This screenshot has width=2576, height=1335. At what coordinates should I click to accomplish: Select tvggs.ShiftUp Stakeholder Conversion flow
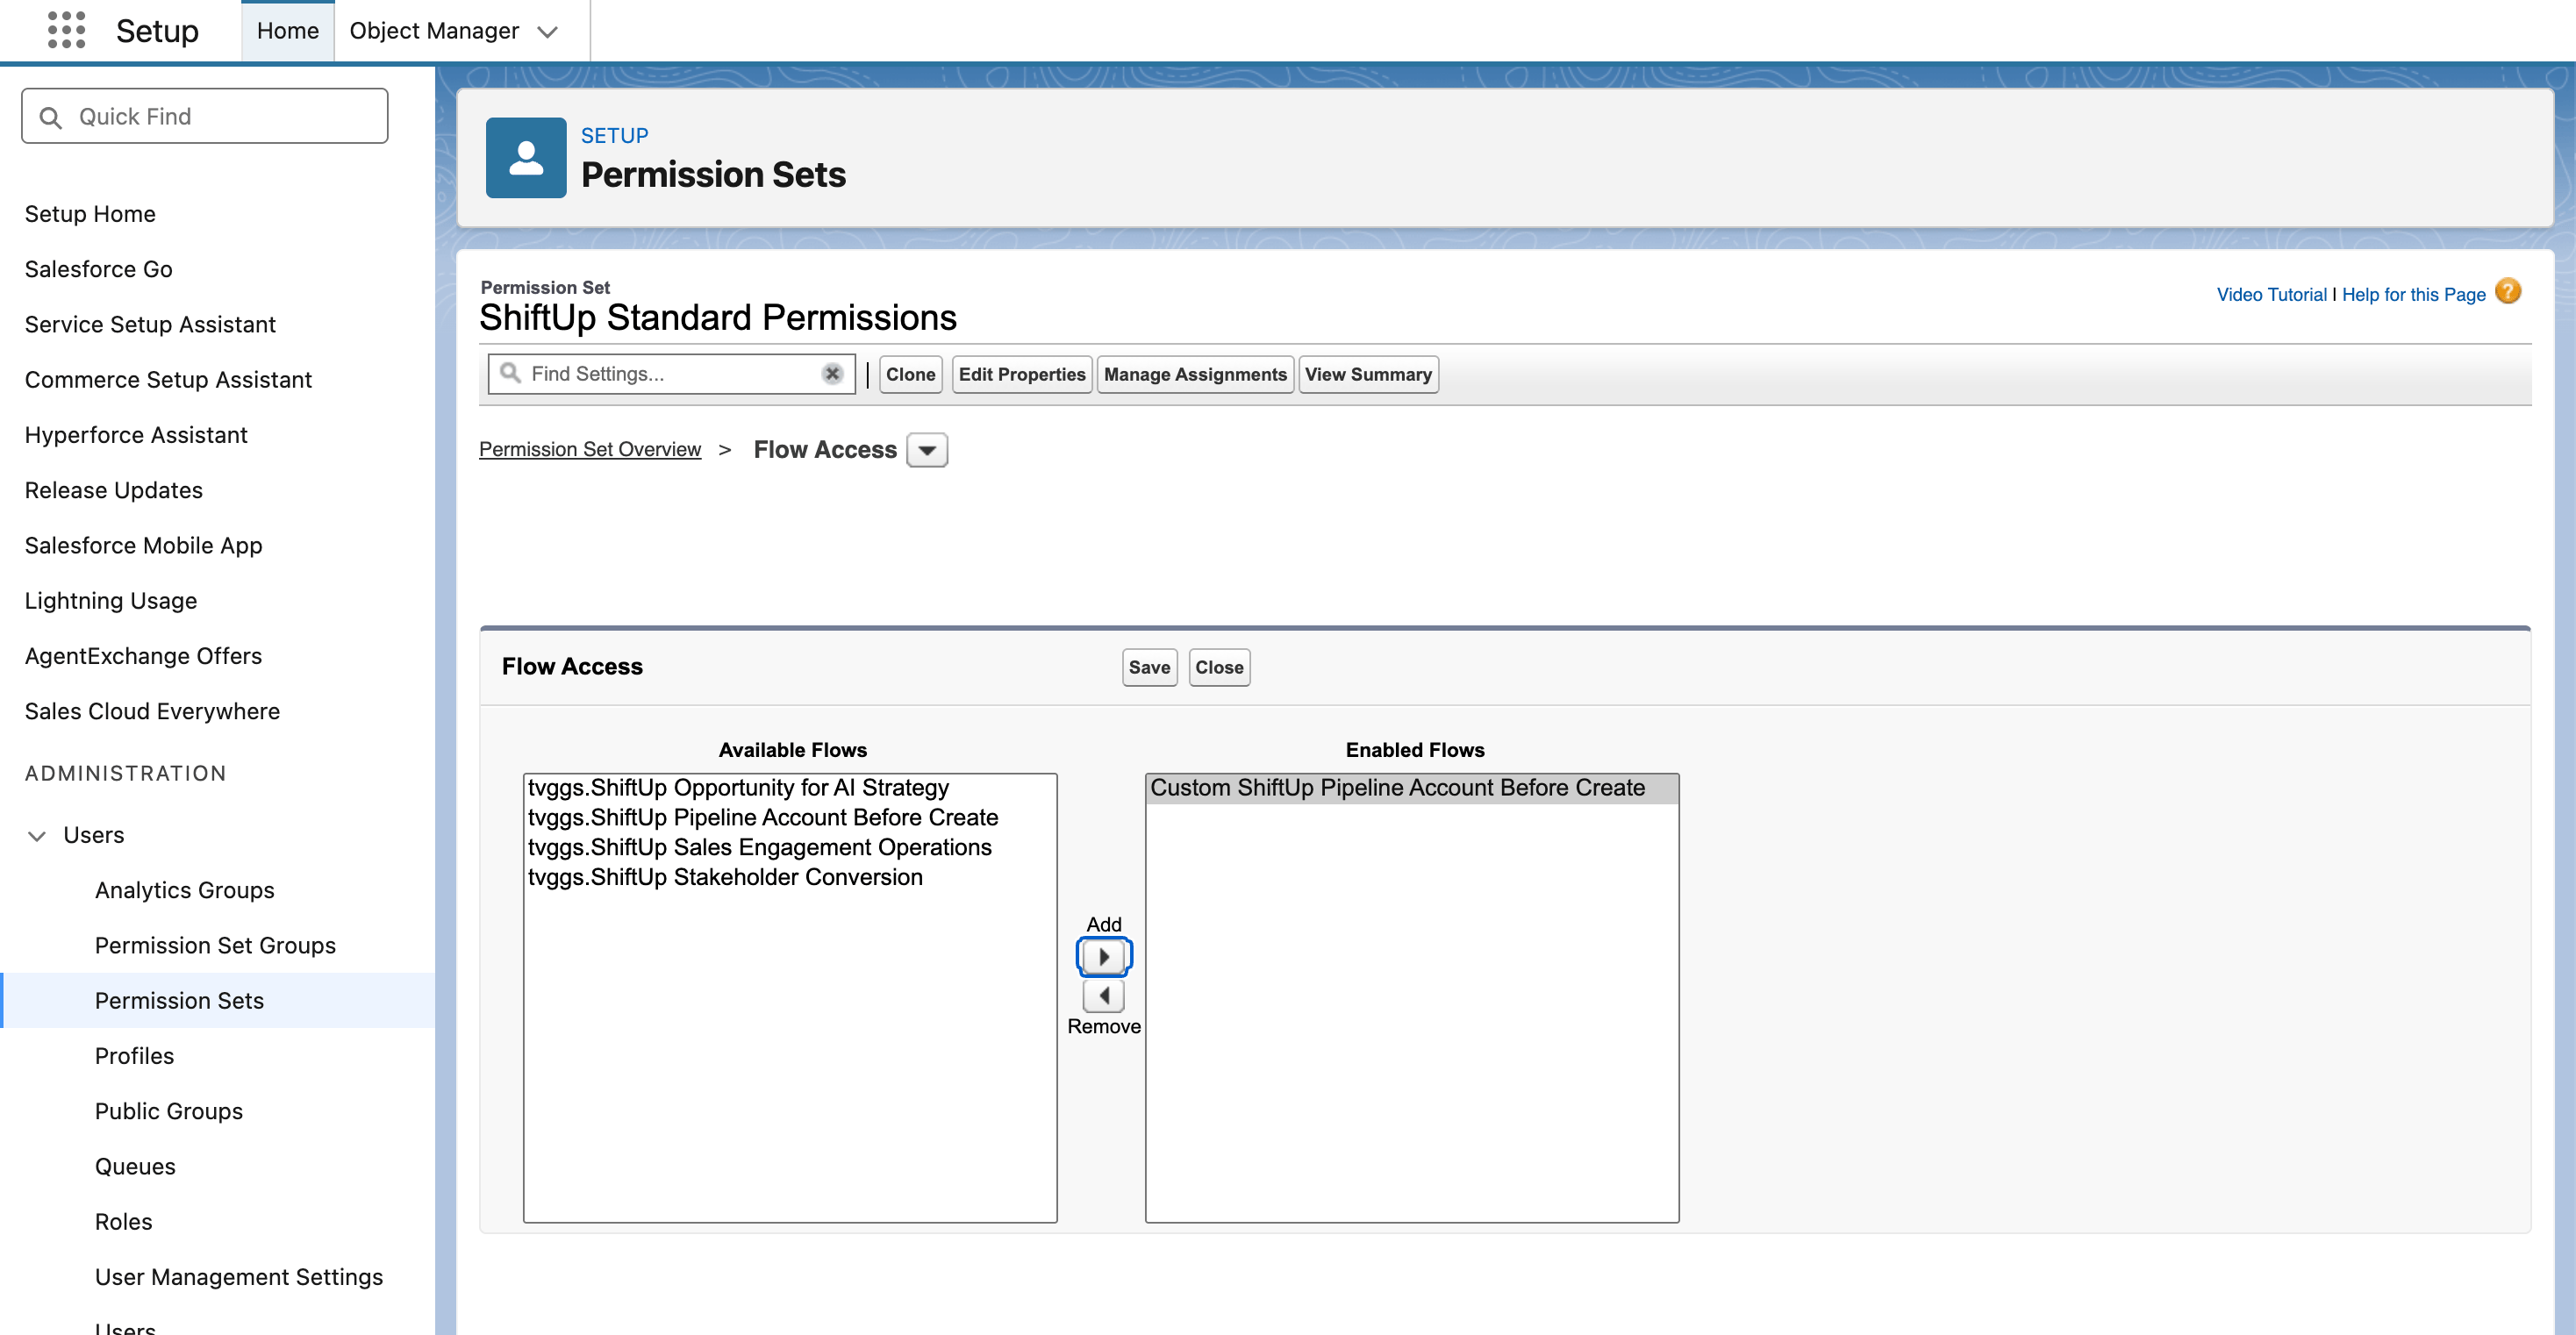[x=789, y=877]
